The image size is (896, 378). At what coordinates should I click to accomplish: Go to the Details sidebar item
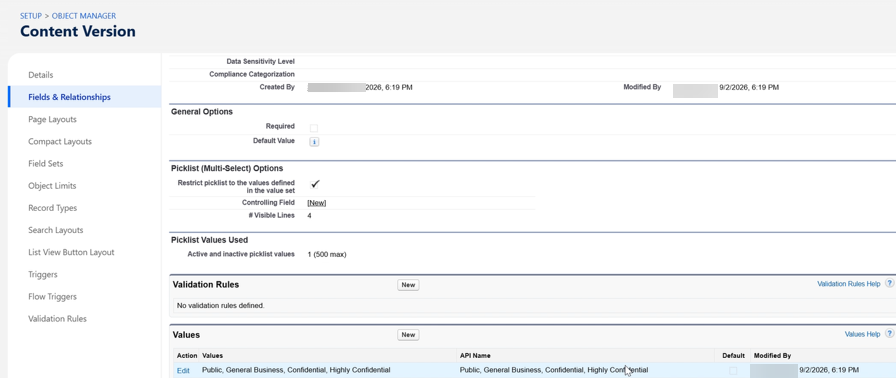[41, 75]
